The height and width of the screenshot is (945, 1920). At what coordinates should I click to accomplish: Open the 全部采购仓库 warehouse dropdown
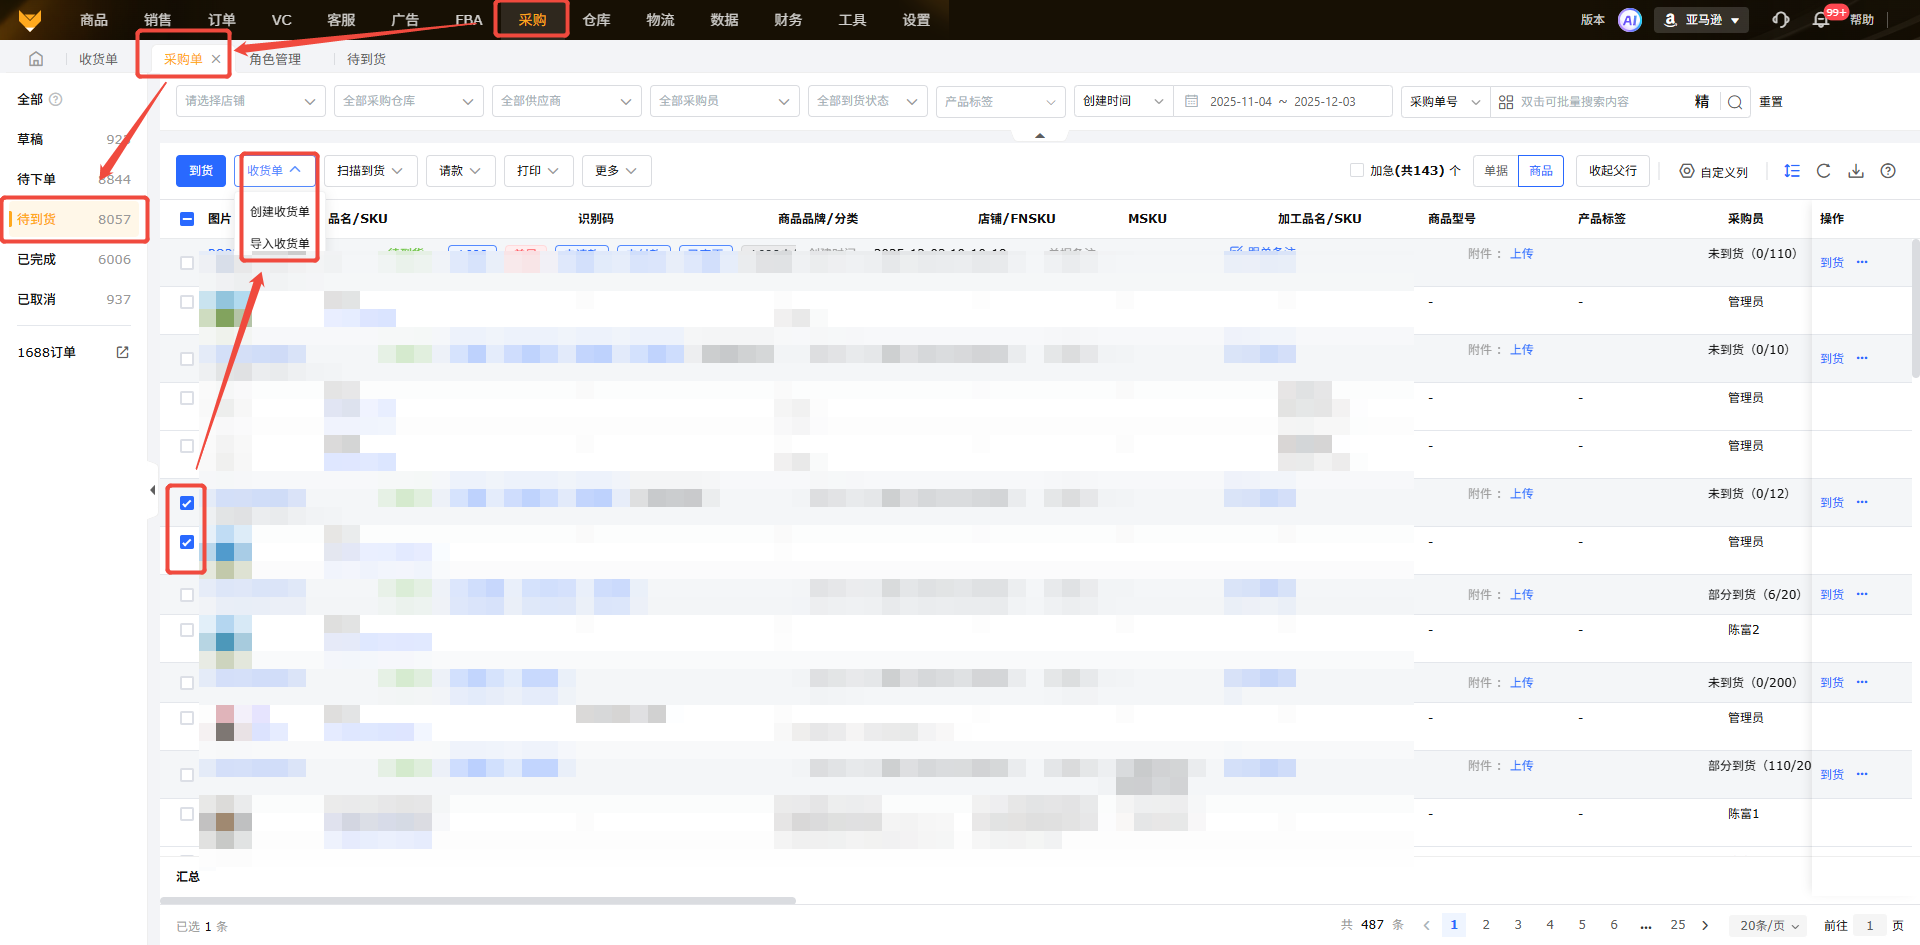(x=409, y=101)
